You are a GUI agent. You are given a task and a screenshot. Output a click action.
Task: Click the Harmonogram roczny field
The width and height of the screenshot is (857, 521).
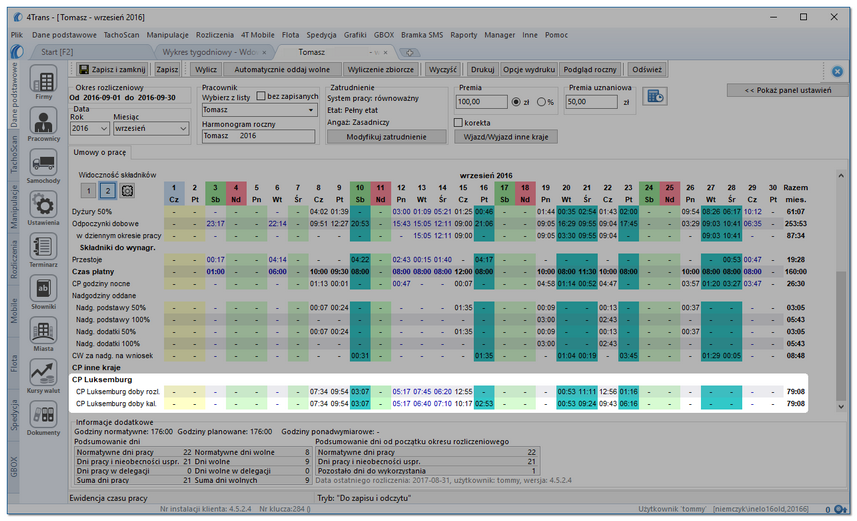tap(259, 136)
